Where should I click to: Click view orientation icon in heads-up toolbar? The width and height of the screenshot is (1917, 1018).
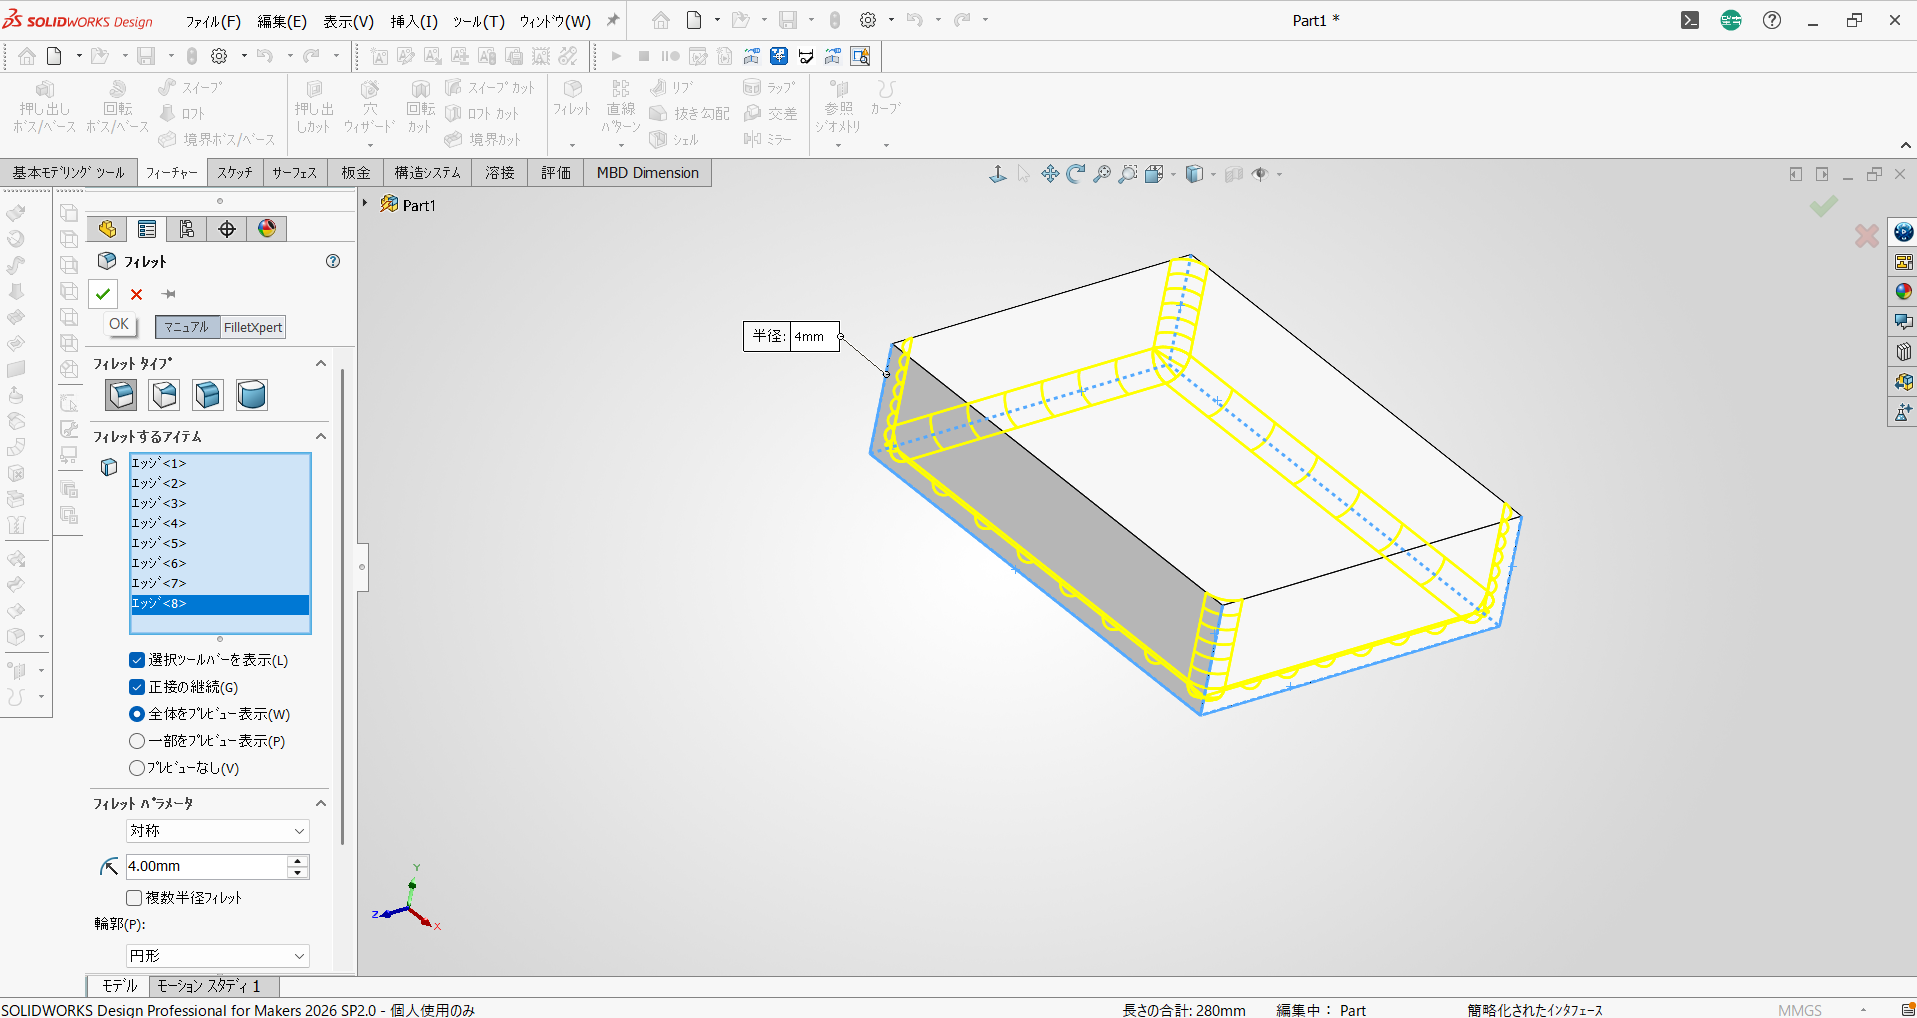click(x=1154, y=174)
